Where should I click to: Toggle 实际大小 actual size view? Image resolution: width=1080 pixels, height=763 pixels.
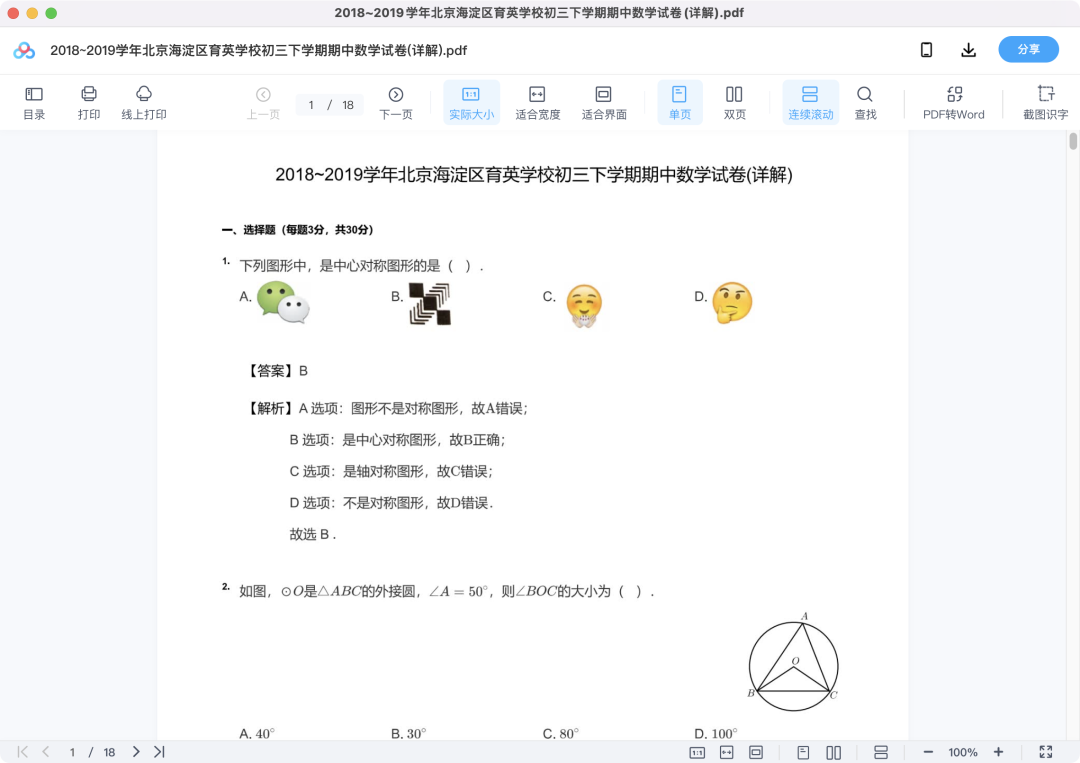(x=471, y=103)
